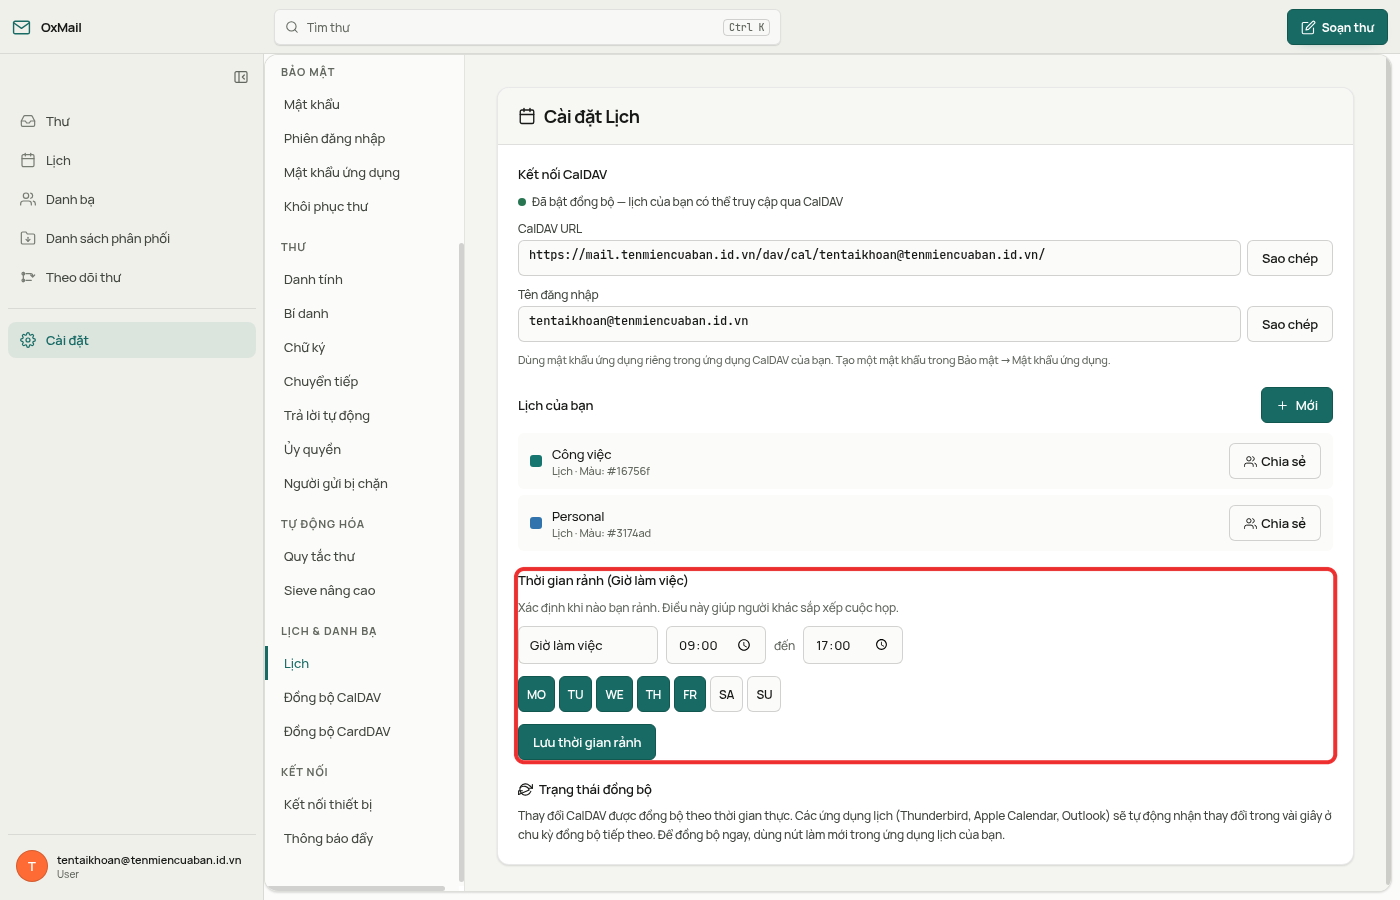Viewport: 1400px width, 900px height.
Task: Click the Soạn thư compose button
Action: pos(1337,27)
